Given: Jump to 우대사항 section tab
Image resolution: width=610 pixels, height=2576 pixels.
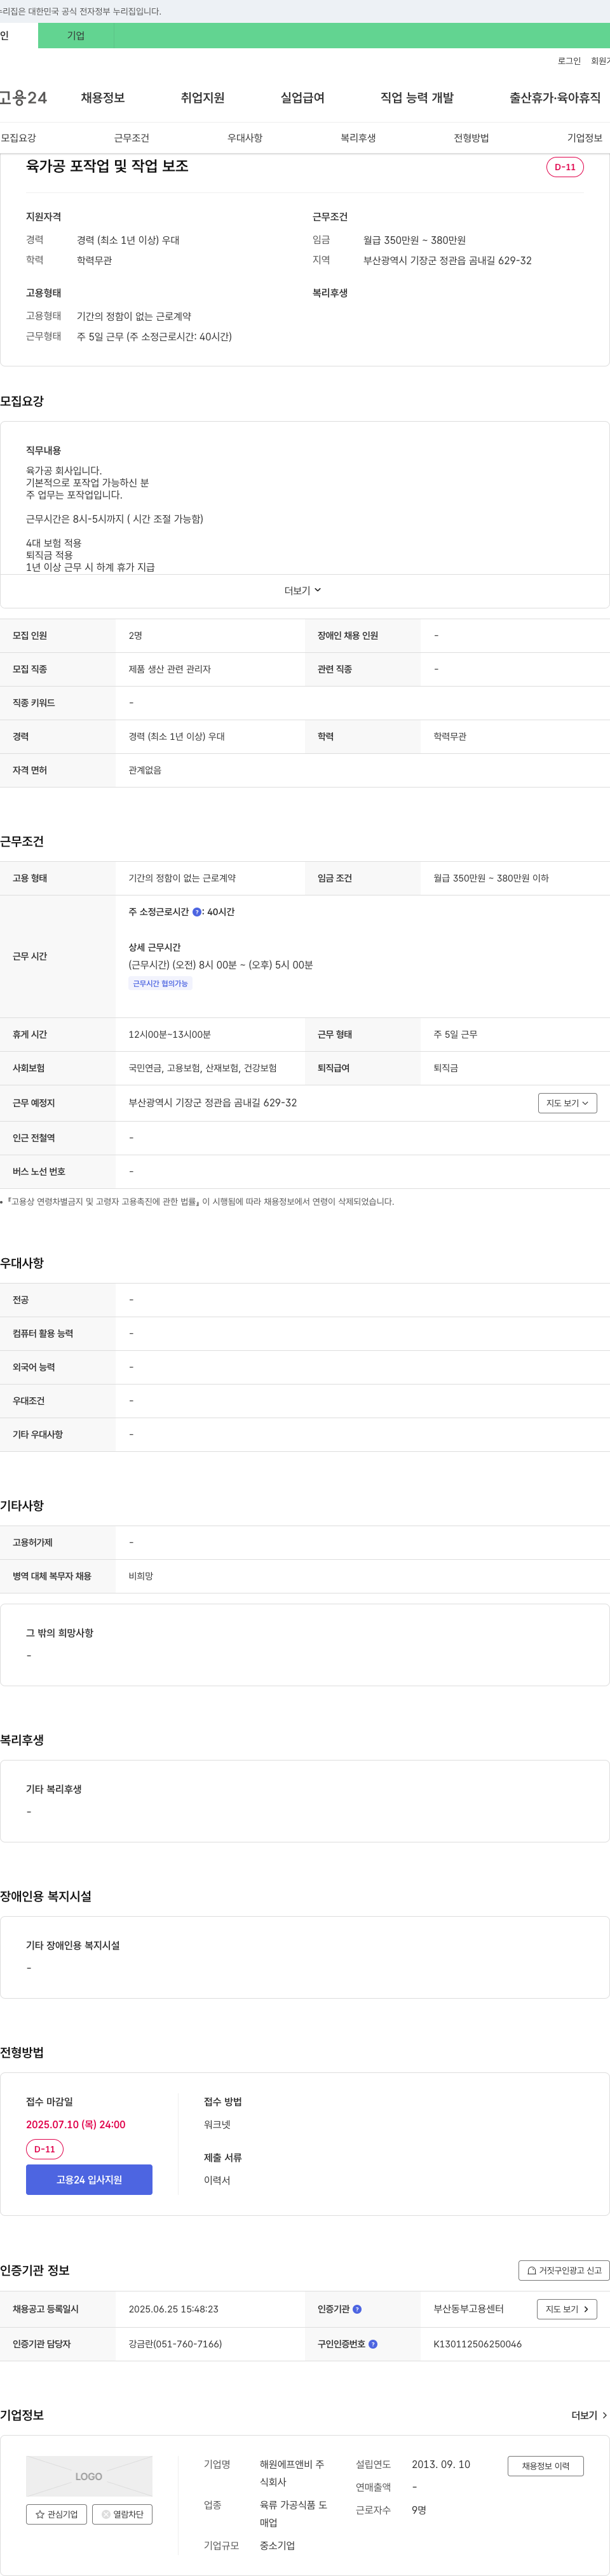Looking at the screenshot, I should coord(245,138).
